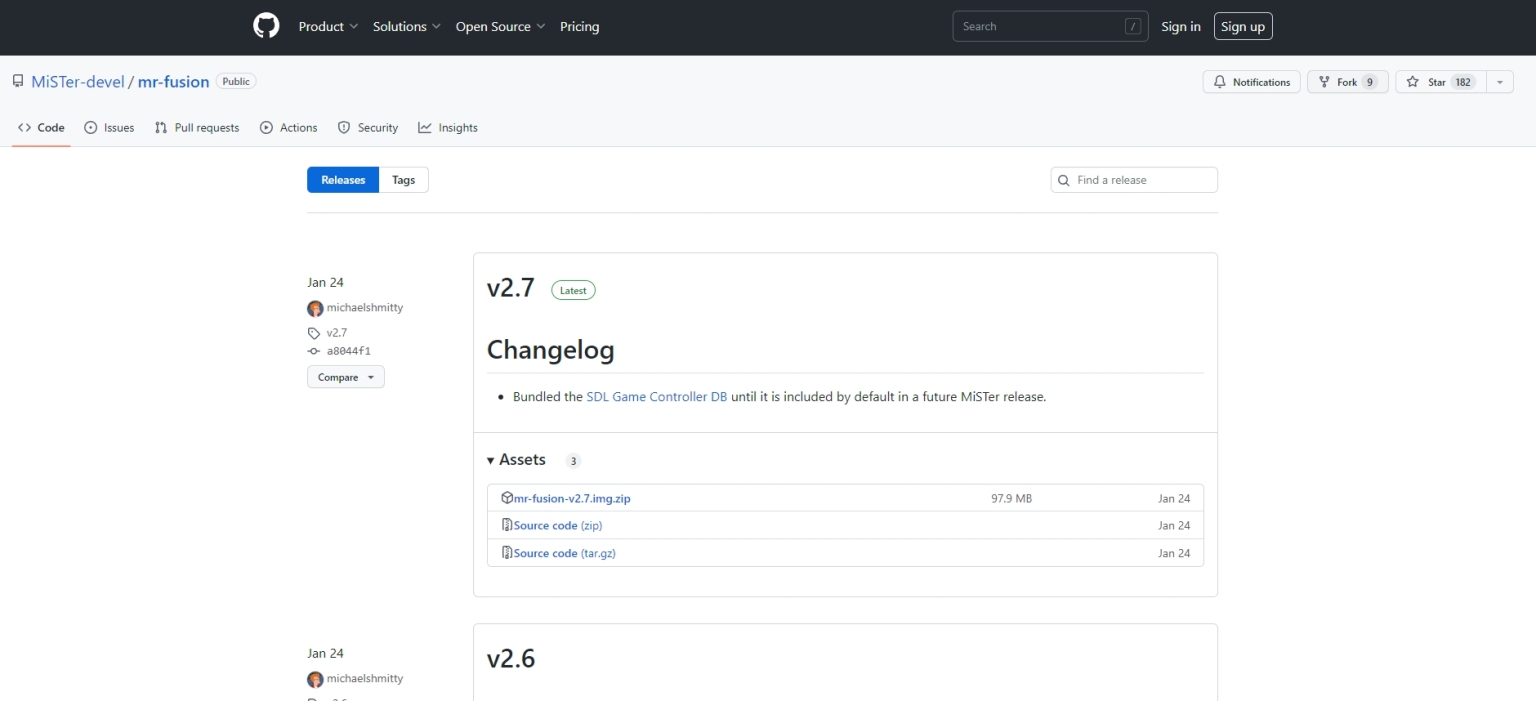Click the v2.7 tag link in the sidebar
Image resolution: width=1536 pixels, height=701 pixels.
click(x=336, y=333)
